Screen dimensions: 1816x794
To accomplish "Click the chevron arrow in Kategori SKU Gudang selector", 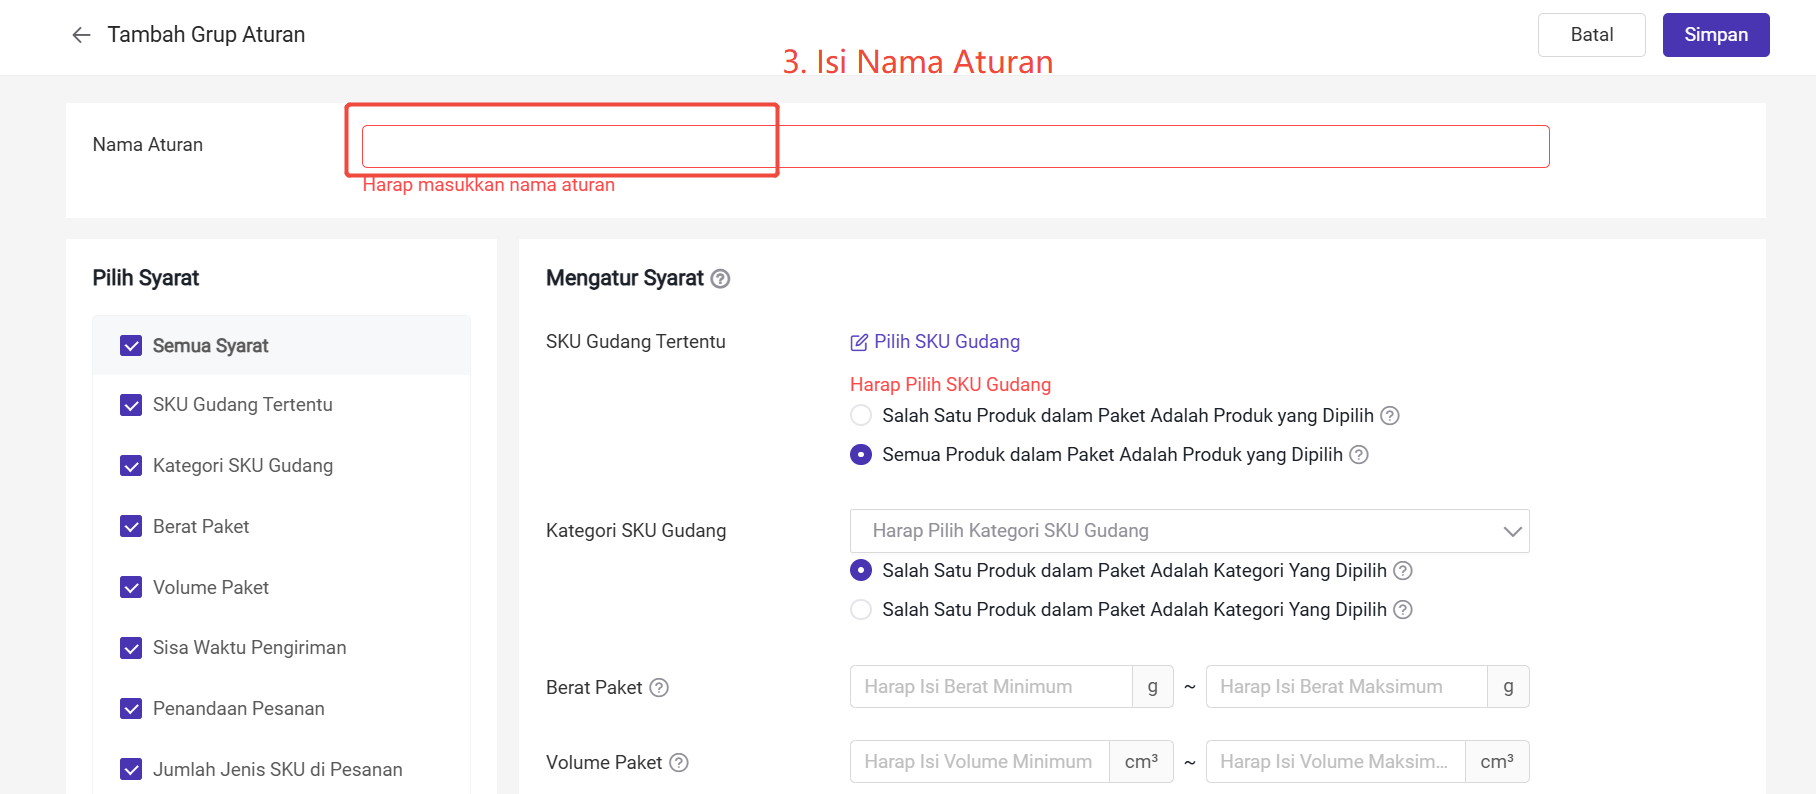I will tap(1512, 531).
